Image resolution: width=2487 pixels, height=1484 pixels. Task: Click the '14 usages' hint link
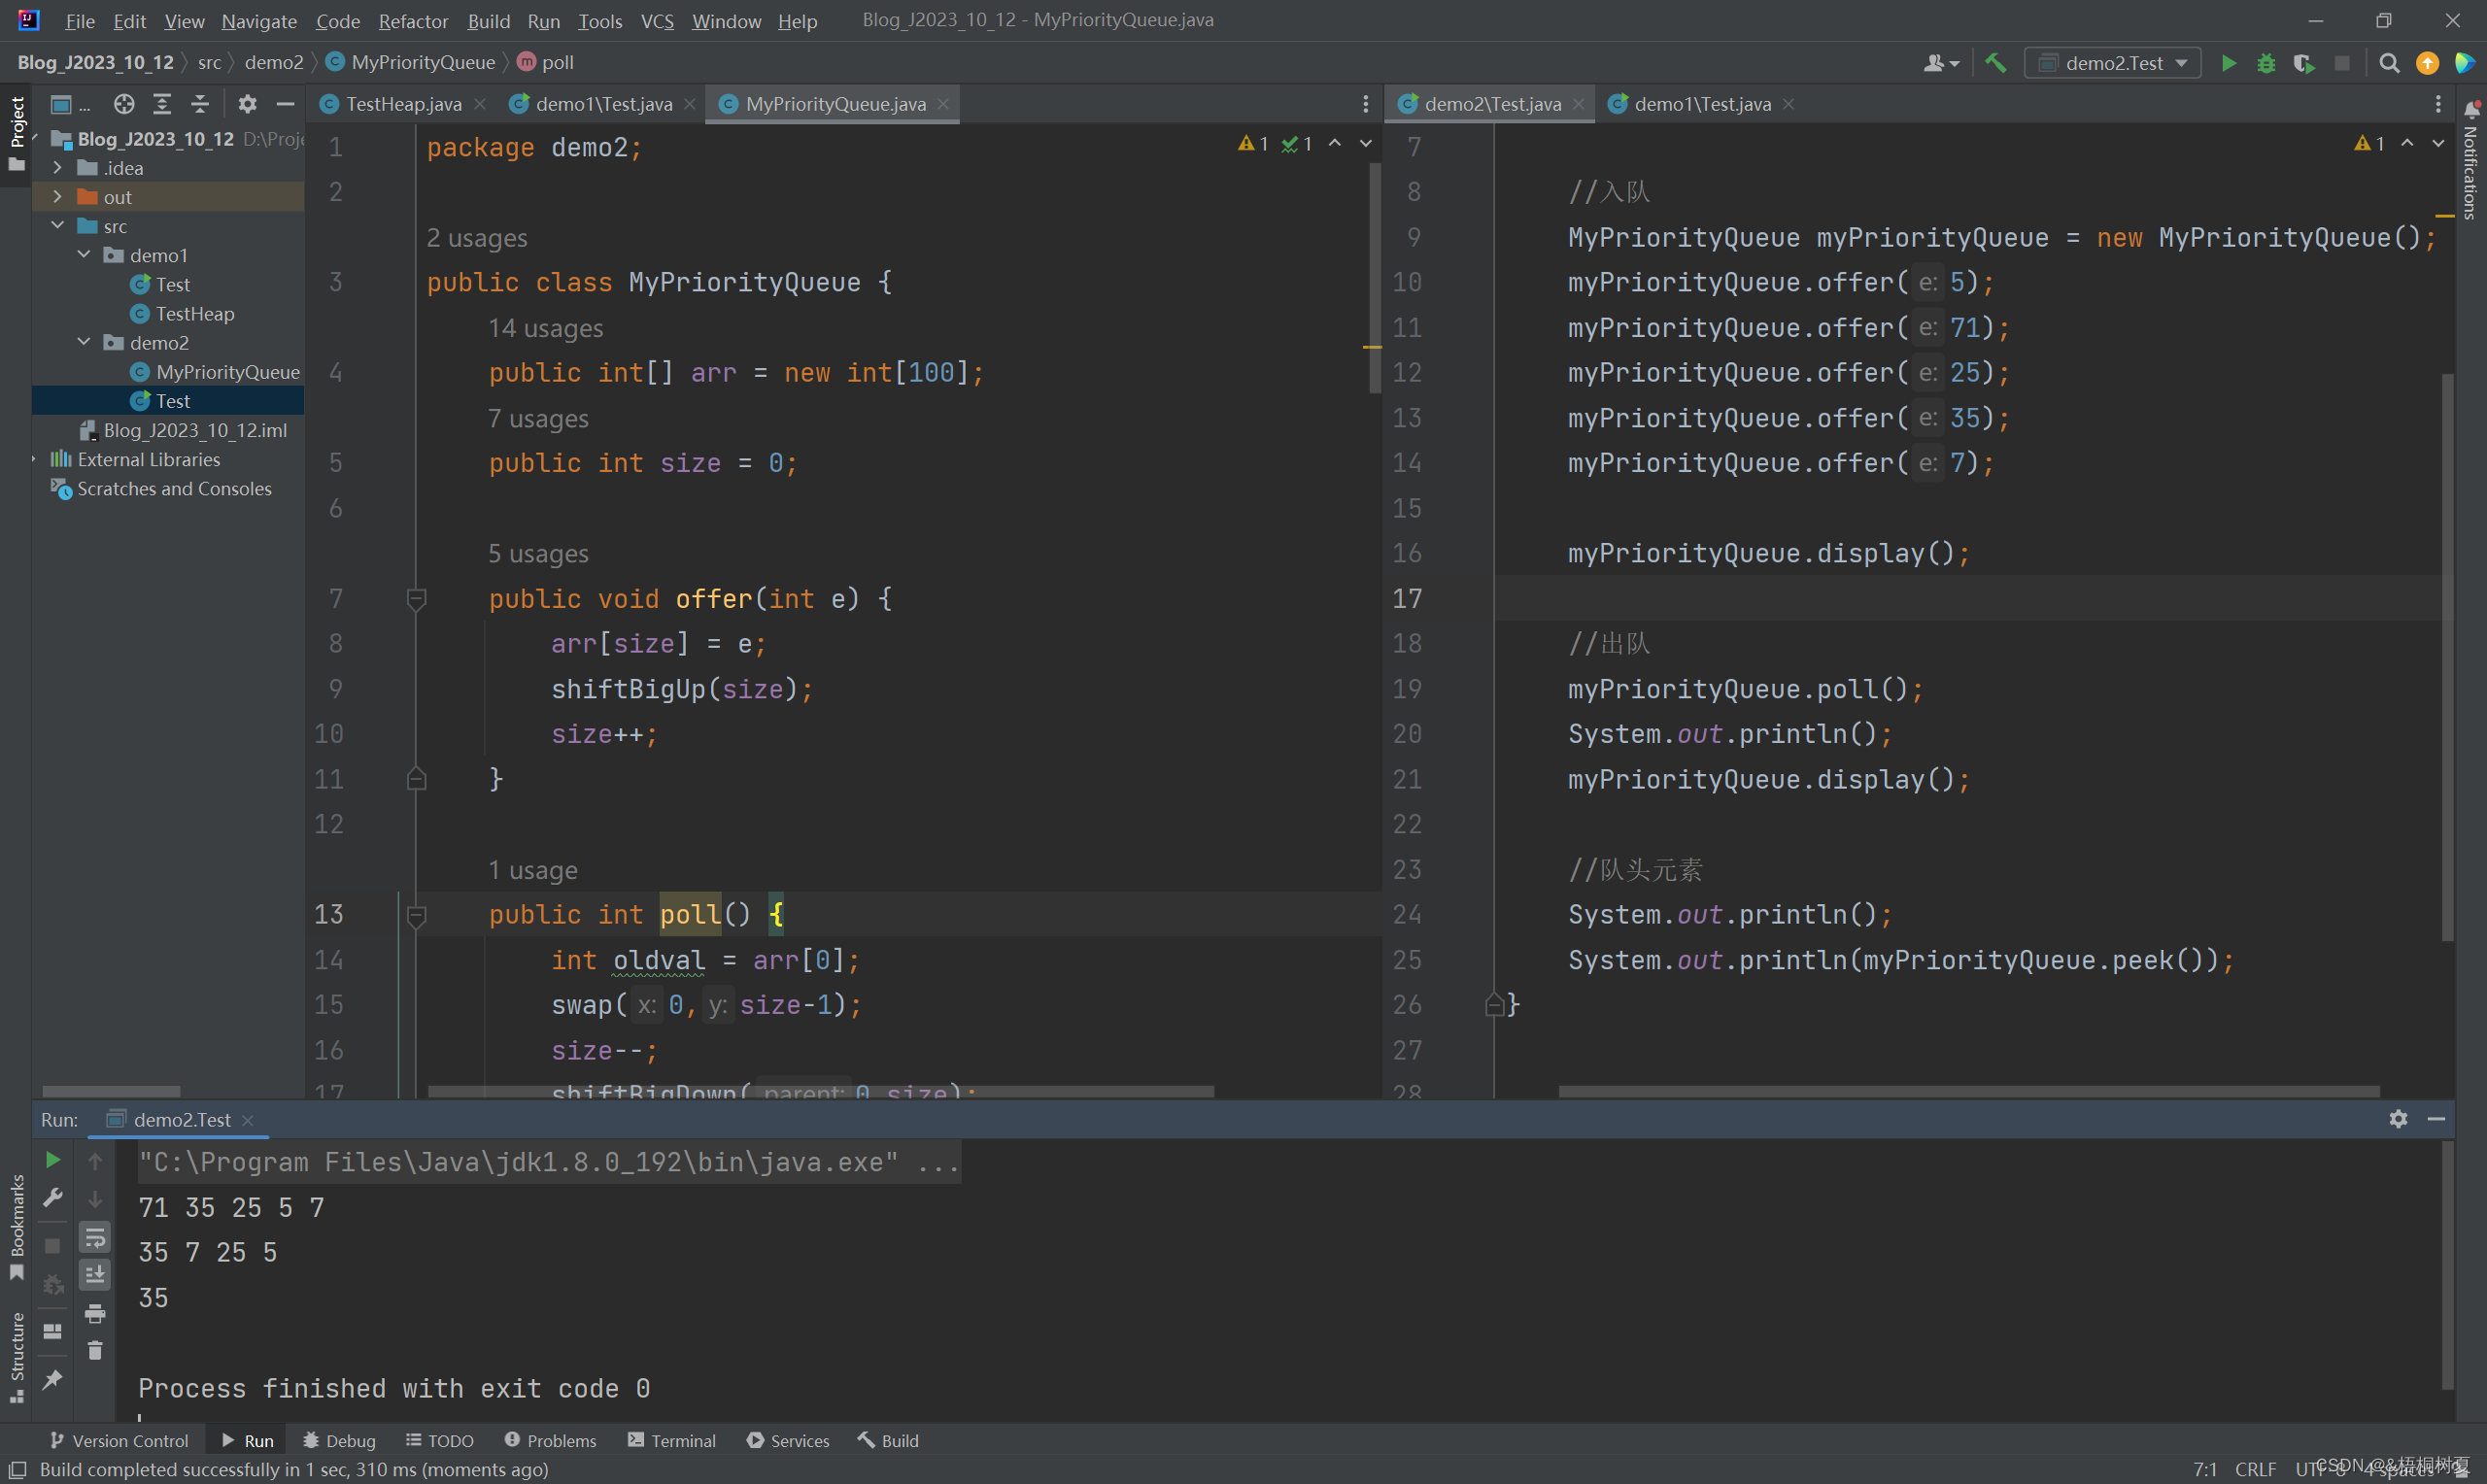pos(546,329)
